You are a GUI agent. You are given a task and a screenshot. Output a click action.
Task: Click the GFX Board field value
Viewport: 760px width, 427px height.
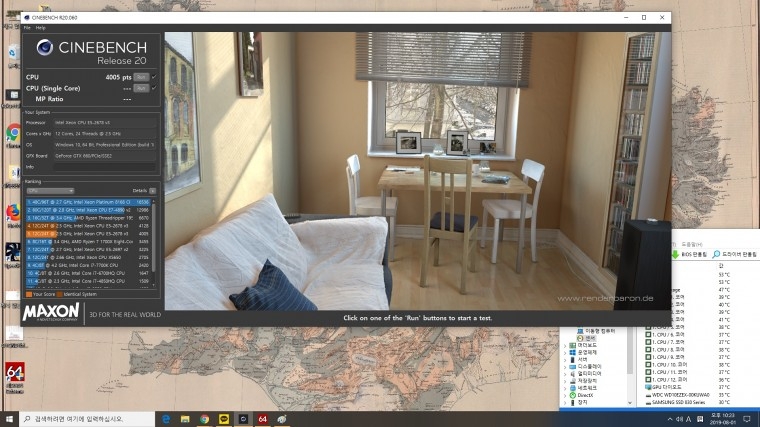(105, 156)
